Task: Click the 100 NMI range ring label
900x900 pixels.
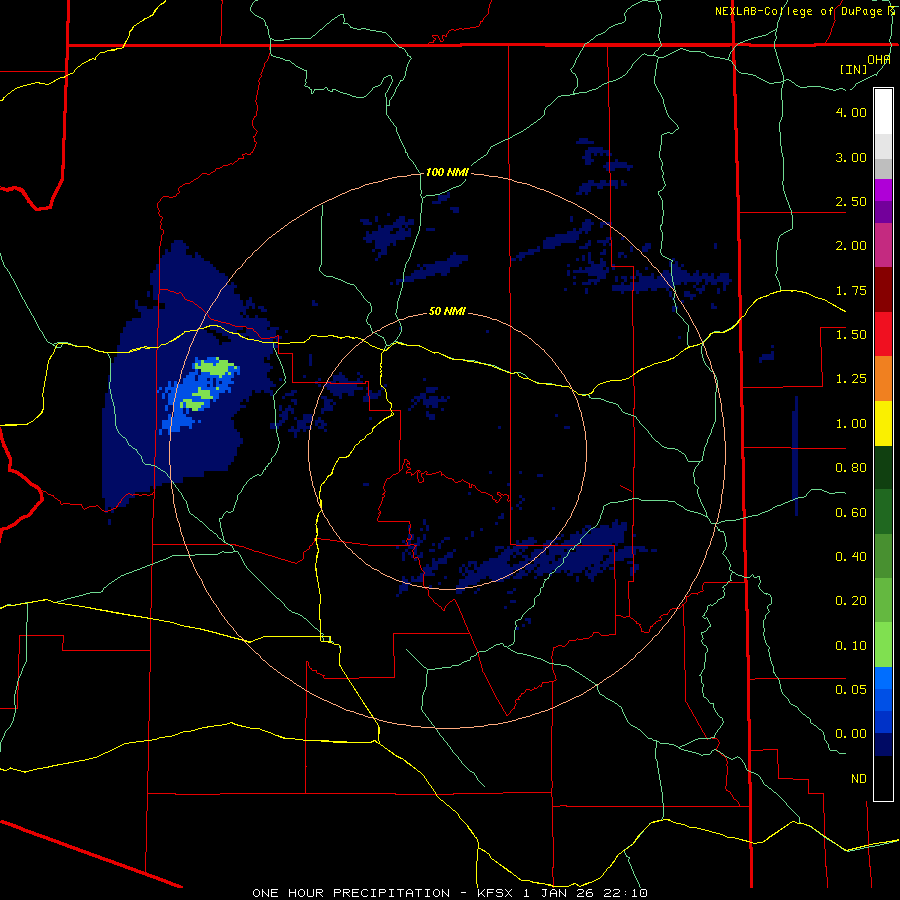Action: pos(447,172)
